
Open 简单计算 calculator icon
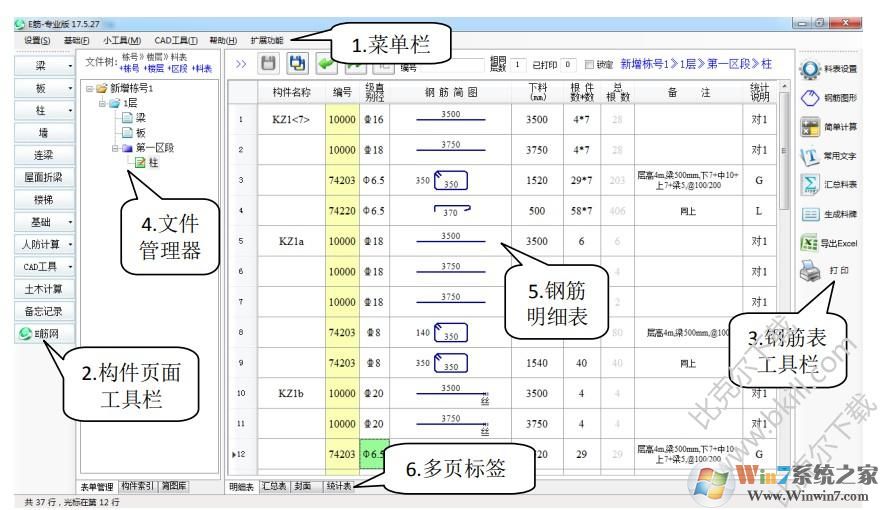pos(810,127)
